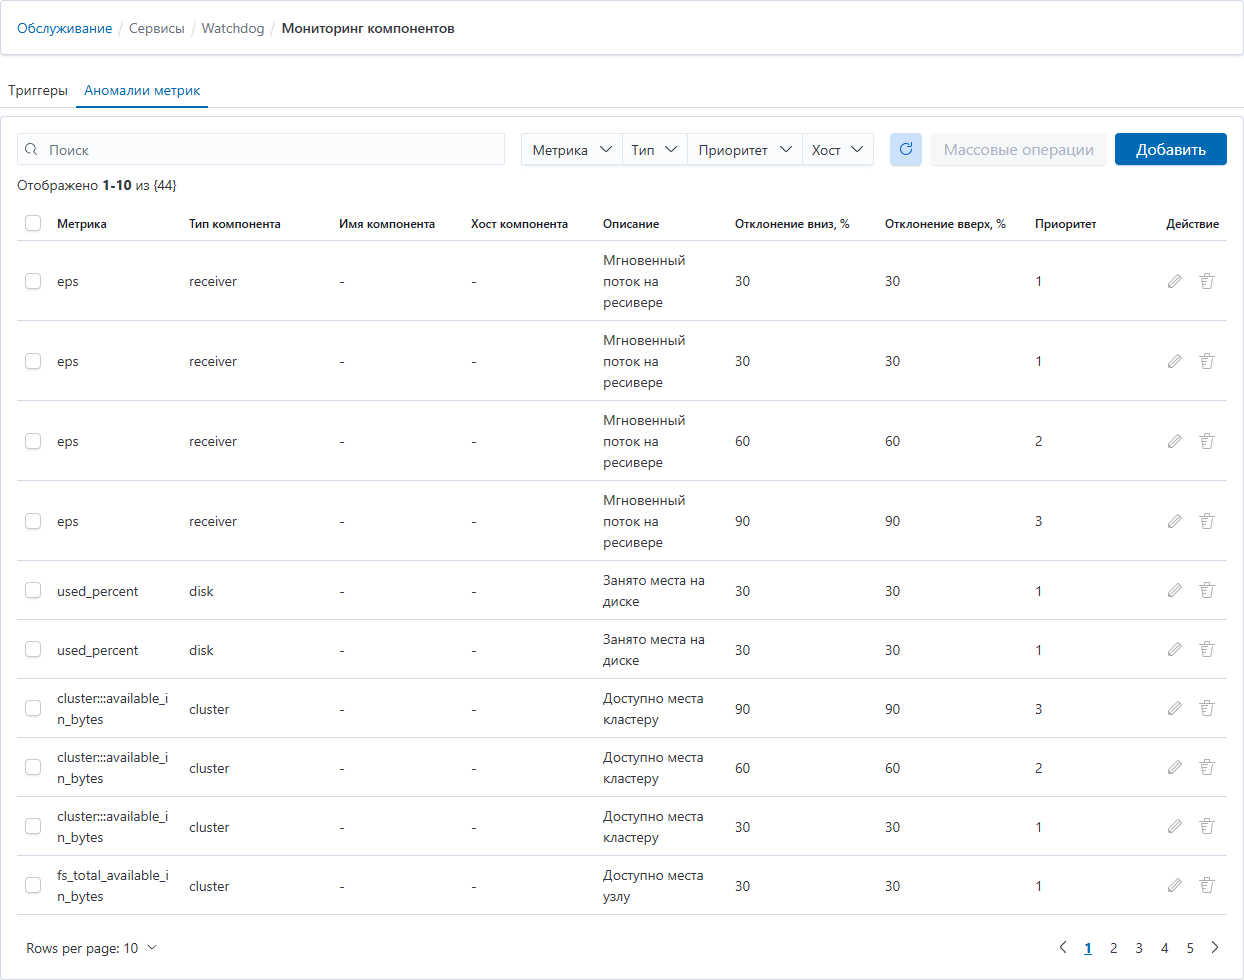Refresh the anomalies table
This screenshot has height=980, width=1244.
(906, 150)
